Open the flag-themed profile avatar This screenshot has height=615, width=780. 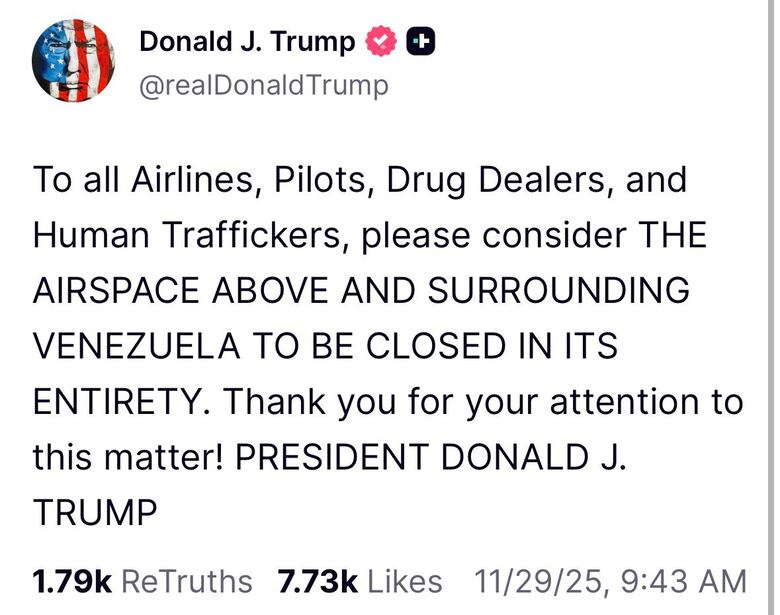(75, 60)
